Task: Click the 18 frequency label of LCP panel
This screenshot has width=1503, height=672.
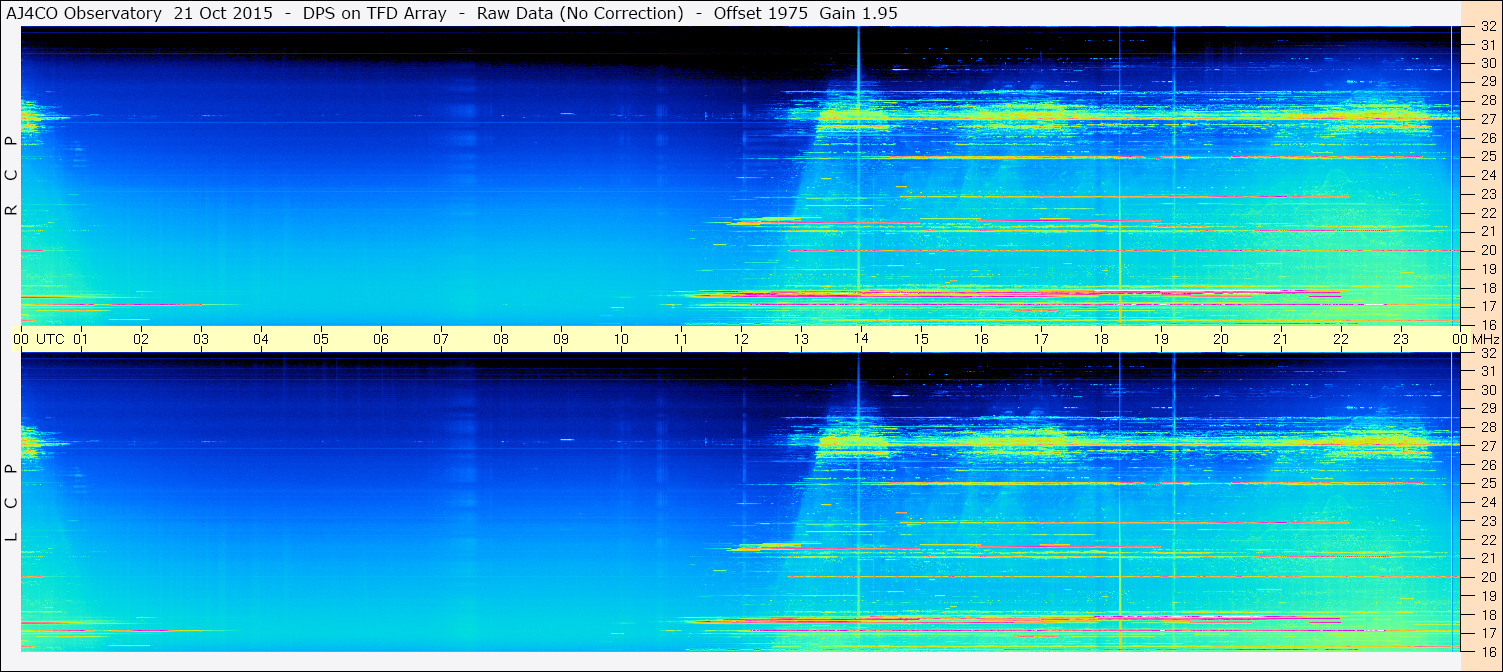Action: [1488, 614]
